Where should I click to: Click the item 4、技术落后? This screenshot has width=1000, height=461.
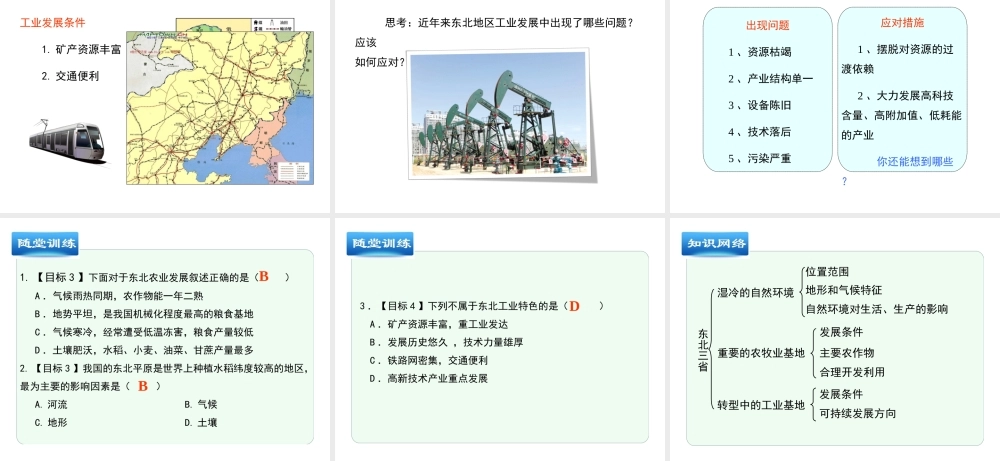tap(760, 132)
